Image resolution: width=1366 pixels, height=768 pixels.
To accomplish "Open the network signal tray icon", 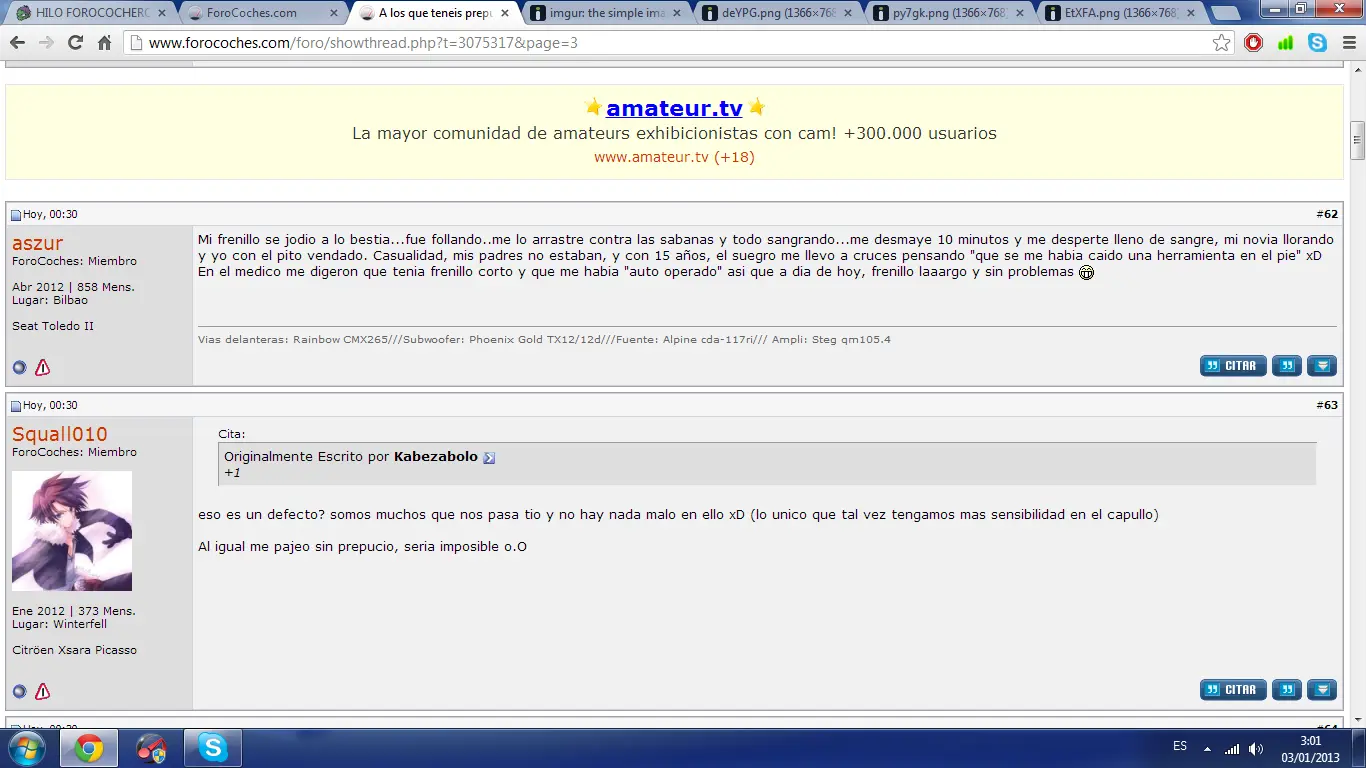I will (x=1232, y=748).
